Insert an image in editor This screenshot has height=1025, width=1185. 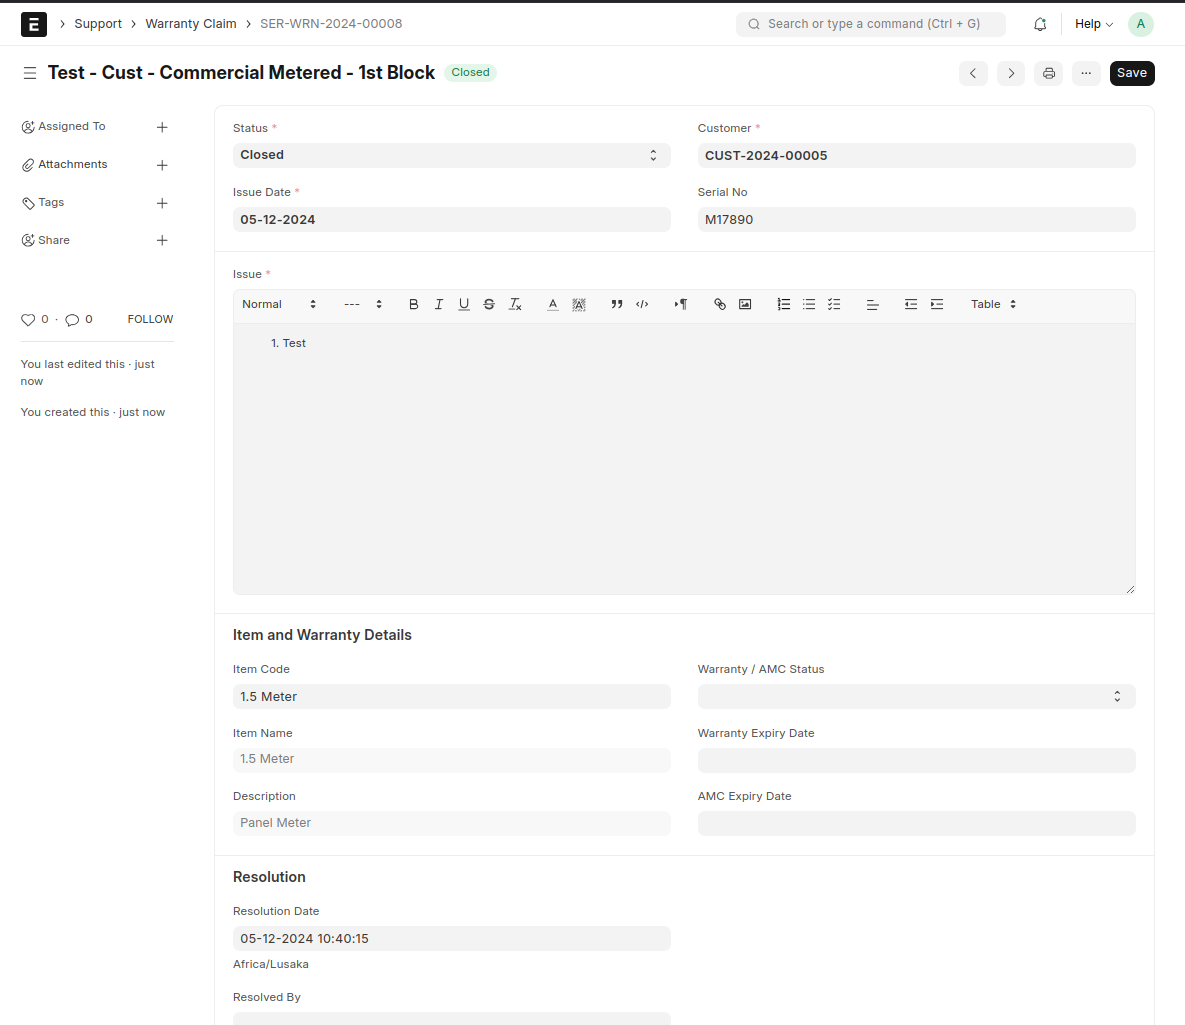pos(745,304)
